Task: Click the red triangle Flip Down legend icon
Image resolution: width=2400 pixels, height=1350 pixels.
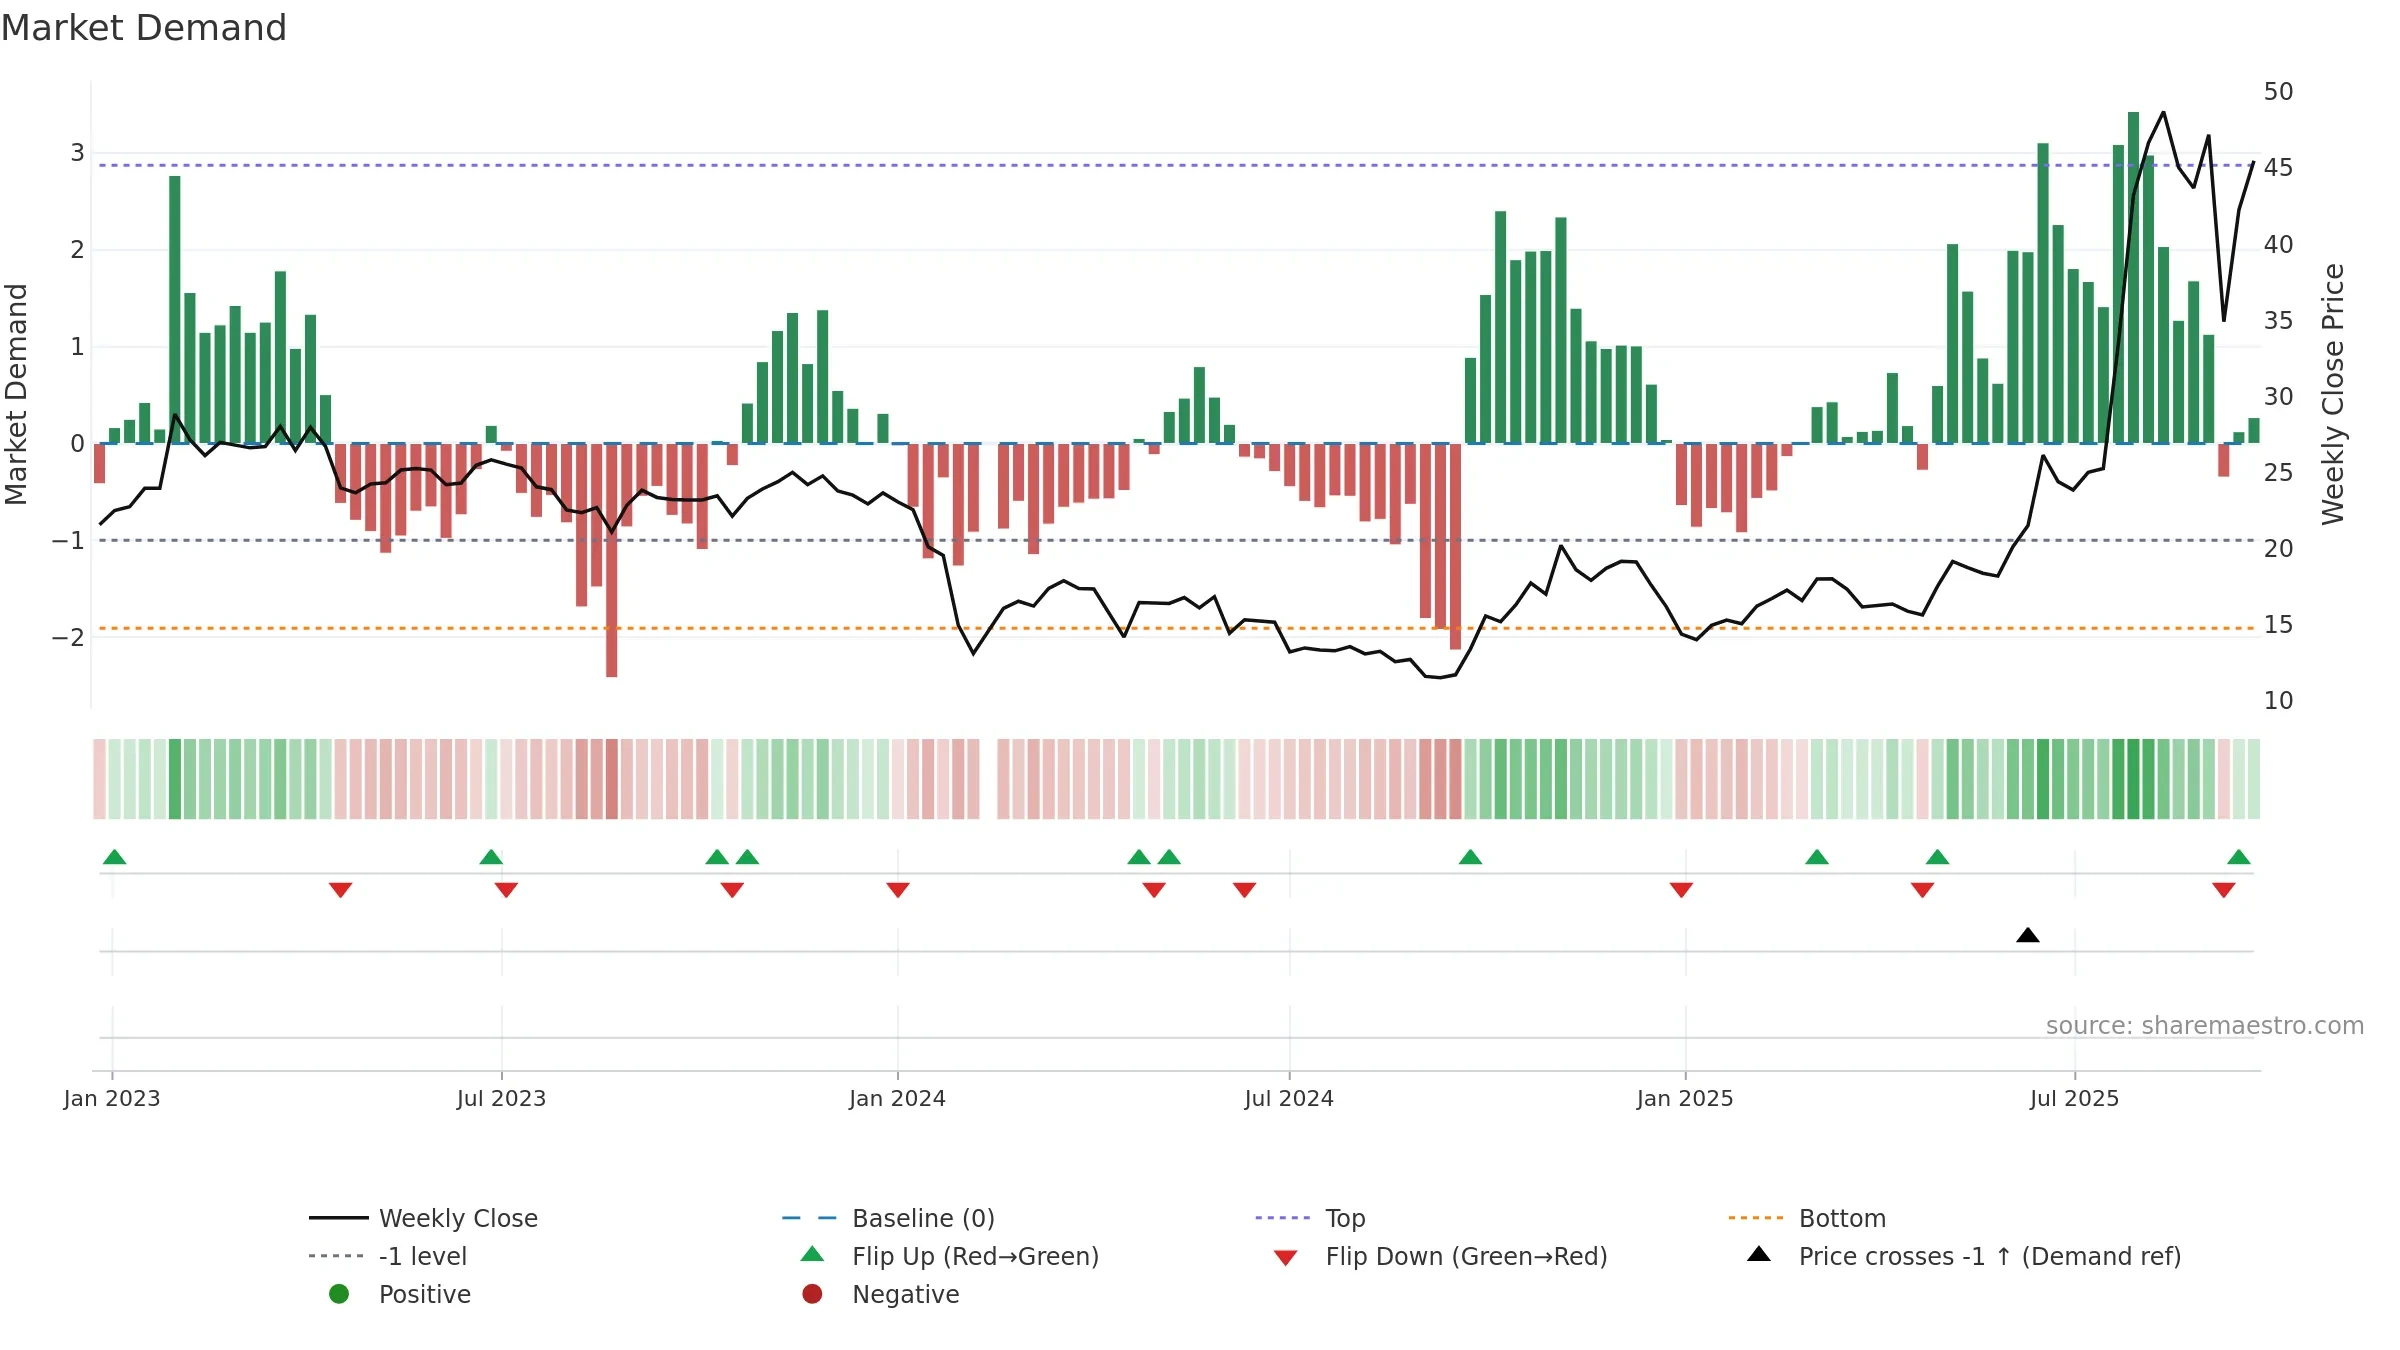Action: 1286,1258
